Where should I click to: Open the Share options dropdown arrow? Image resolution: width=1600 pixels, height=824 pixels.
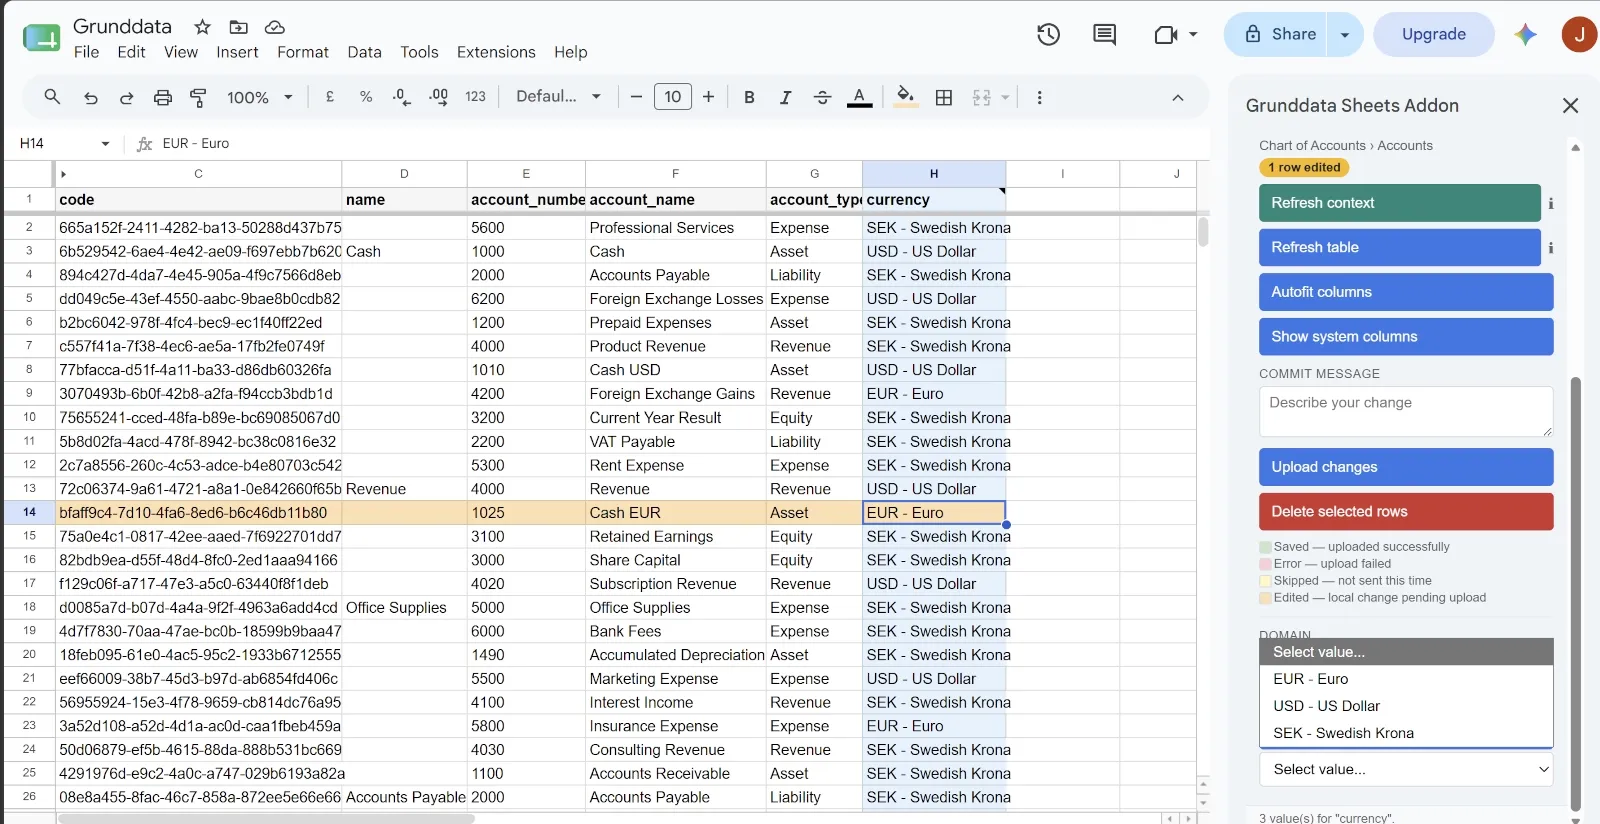pyautogui.click(x=1345, y=34)
